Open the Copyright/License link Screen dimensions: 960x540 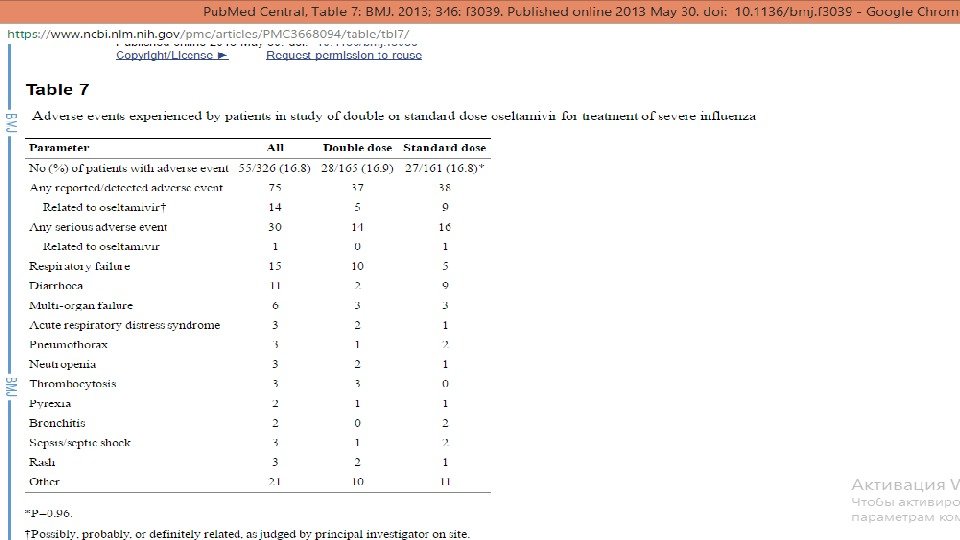coord(172,55)
